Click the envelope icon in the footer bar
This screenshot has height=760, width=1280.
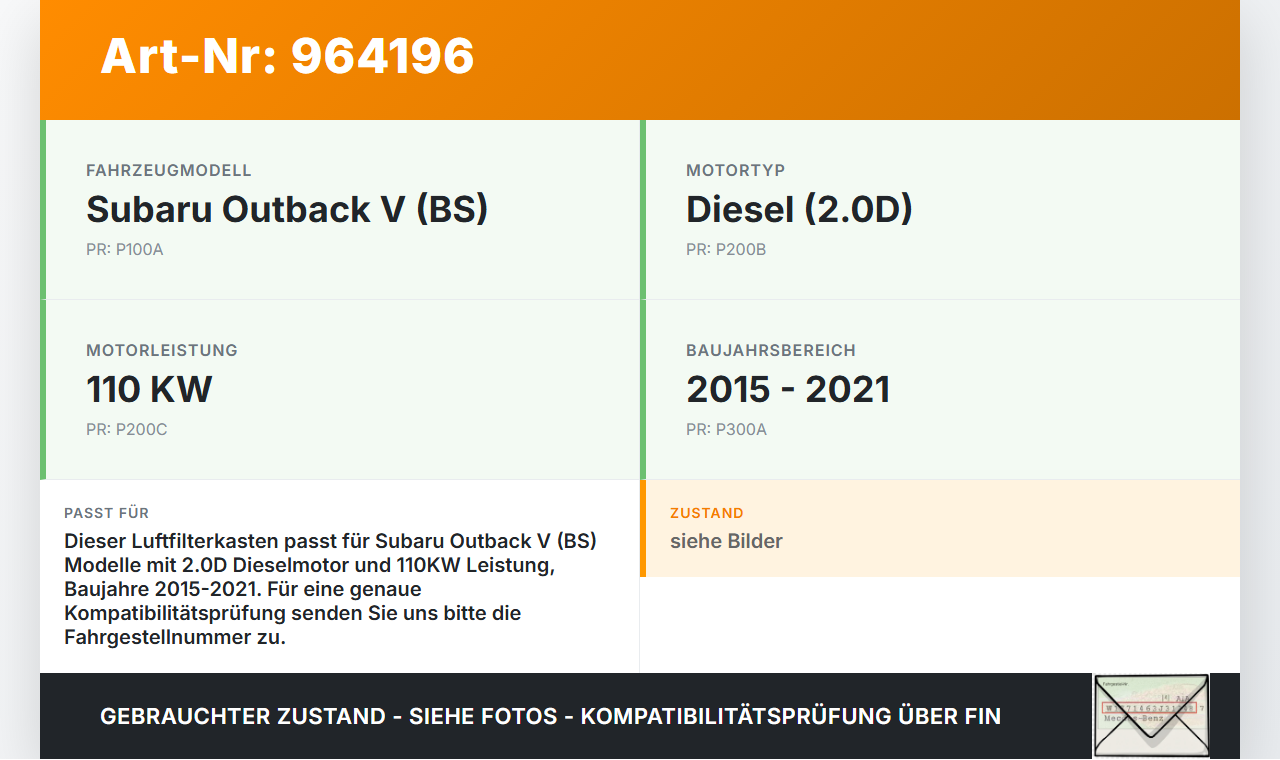click(1151, 715)
